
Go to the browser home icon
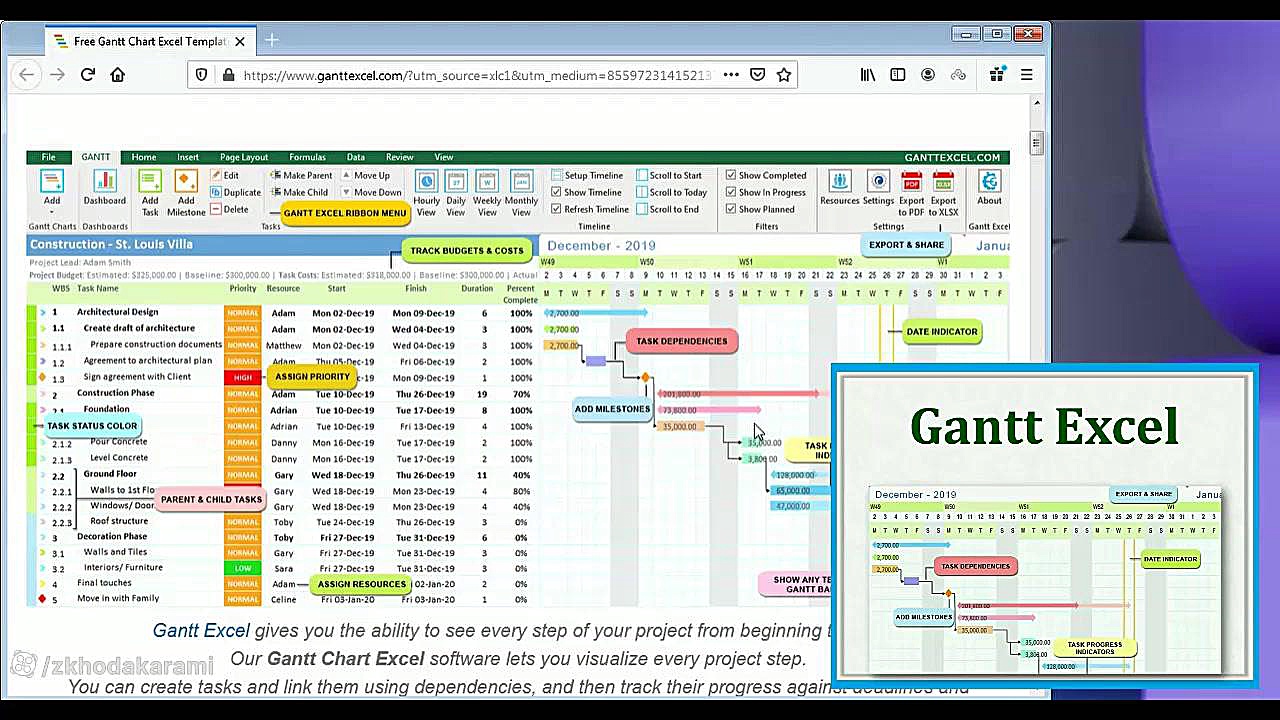[x=117, y=75]
